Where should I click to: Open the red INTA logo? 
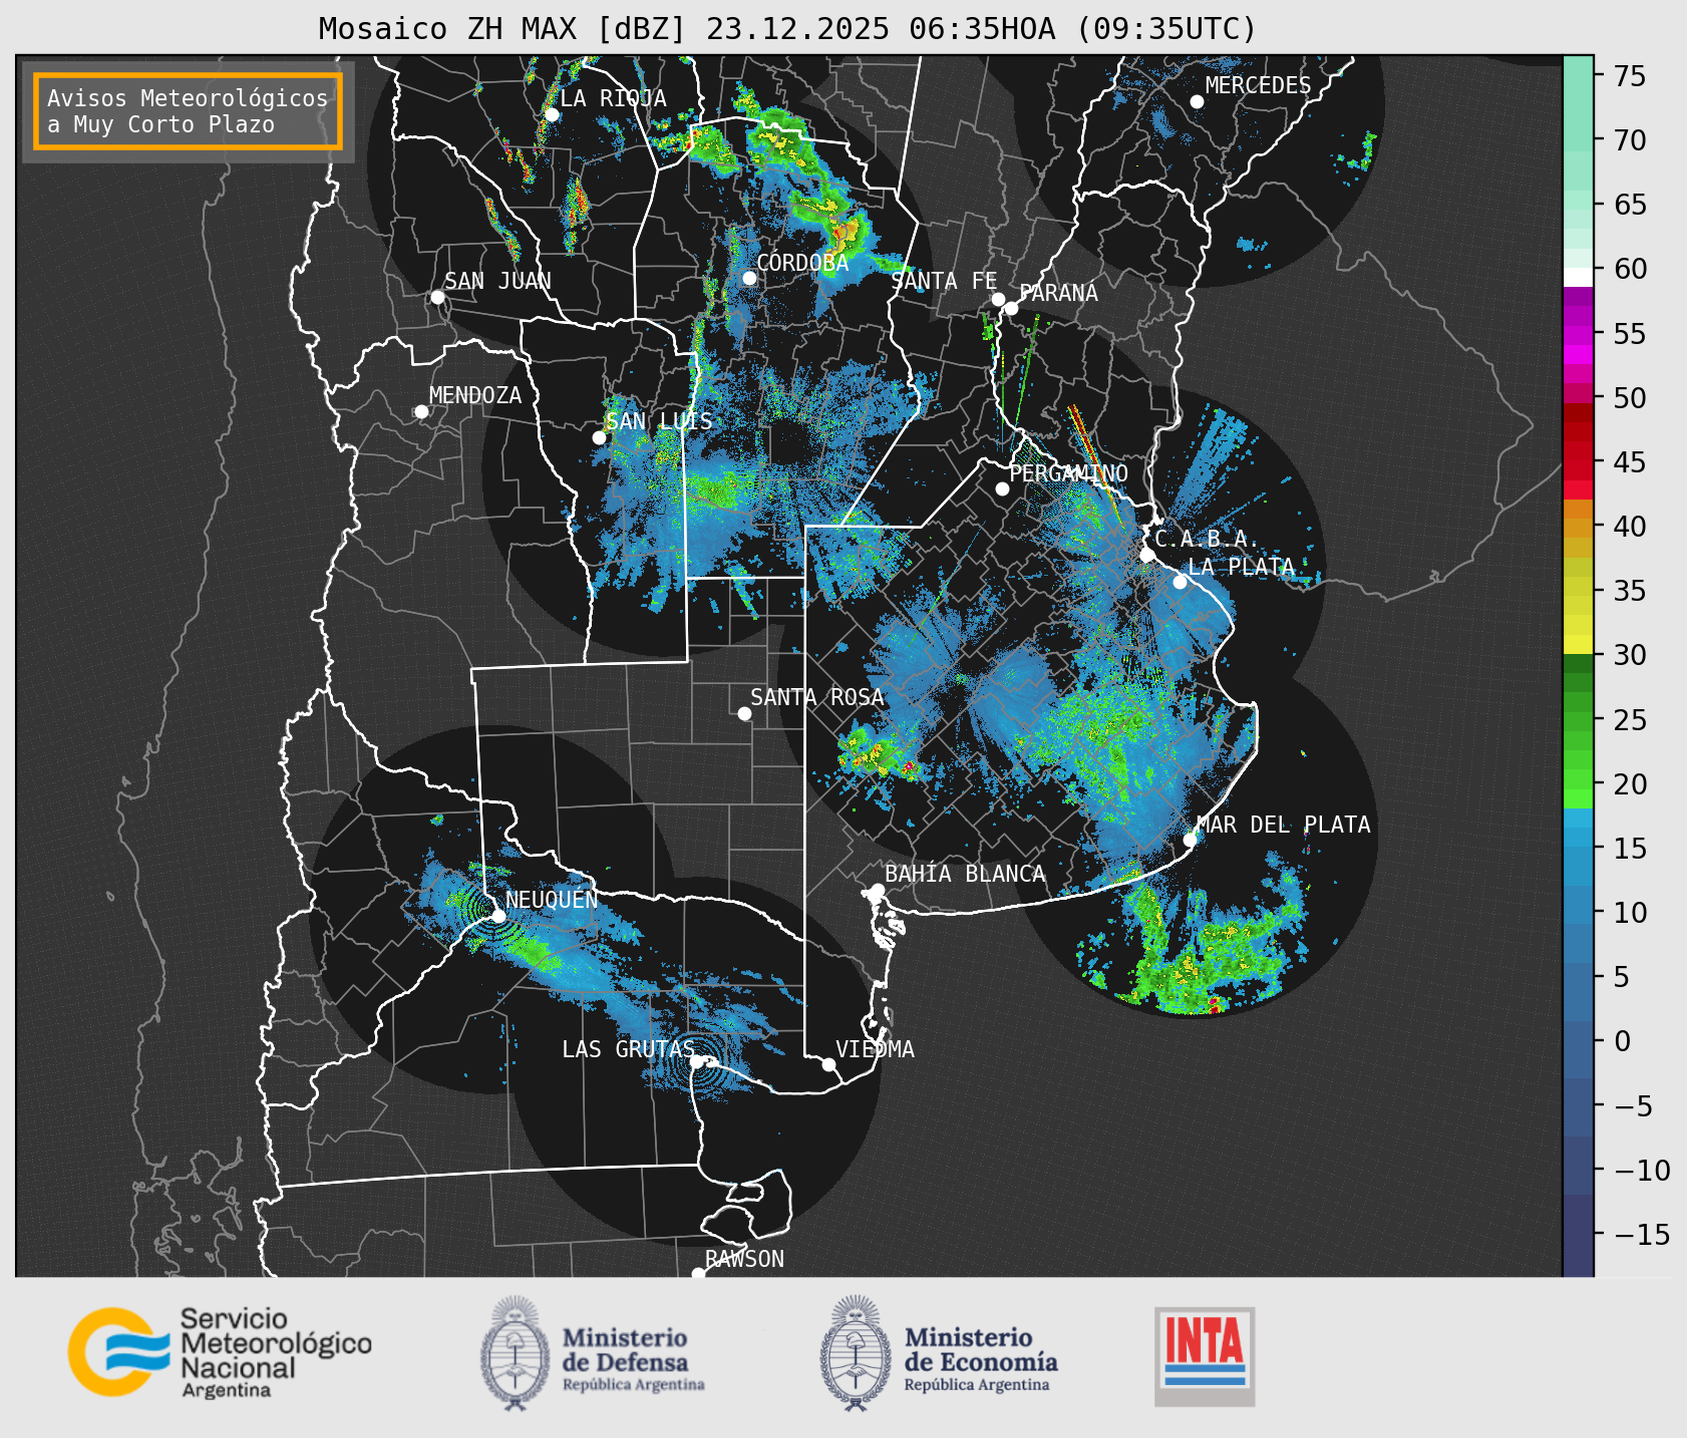[1205, 1356]
